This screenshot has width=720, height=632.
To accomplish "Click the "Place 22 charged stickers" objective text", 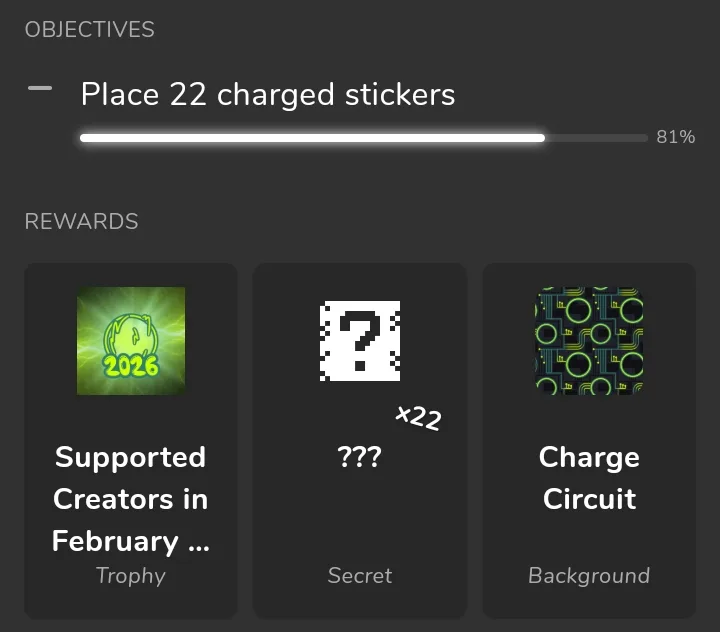I will 267,95.
